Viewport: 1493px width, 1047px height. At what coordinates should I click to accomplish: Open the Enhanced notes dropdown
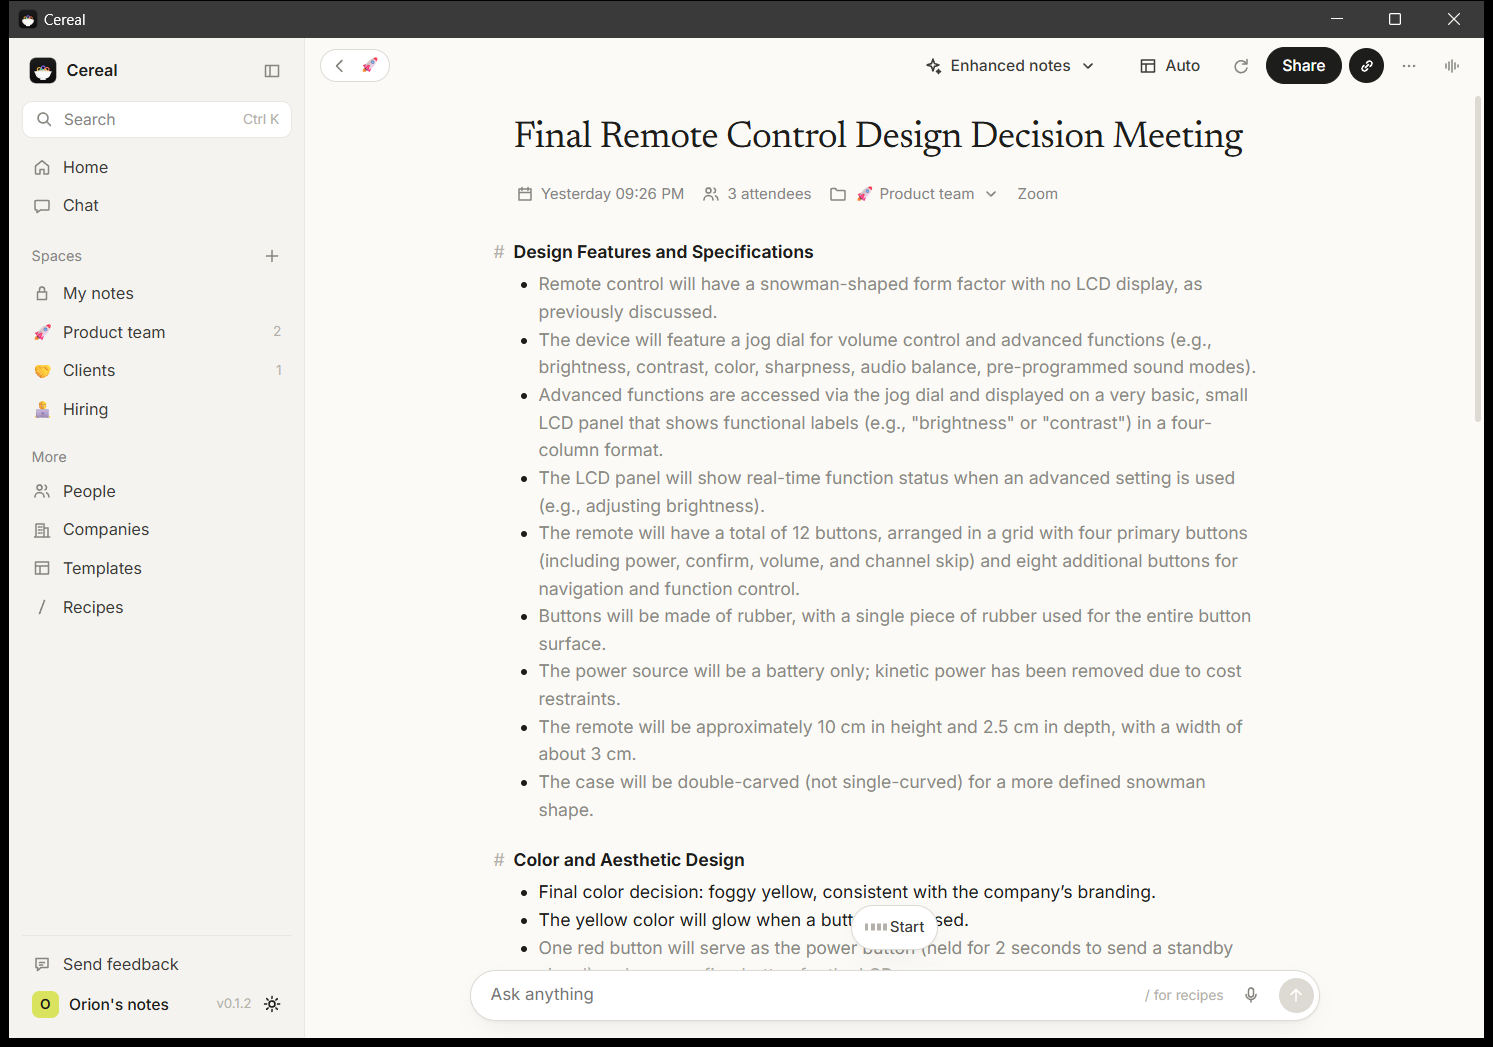point(1010,66)
